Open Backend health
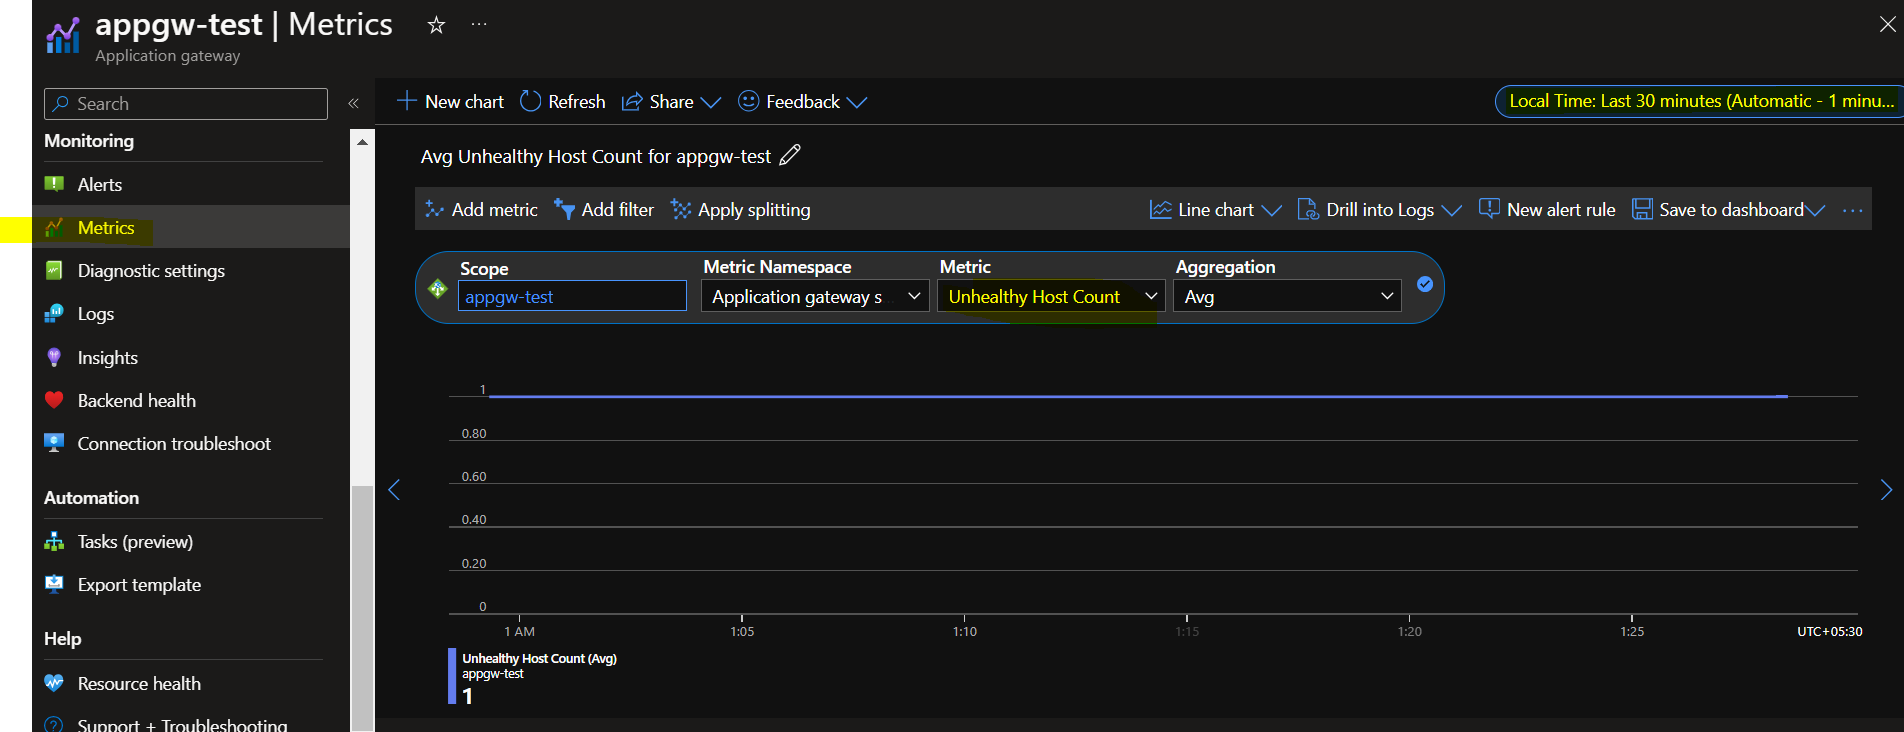 pyautogui.click(x=136, y=400)
